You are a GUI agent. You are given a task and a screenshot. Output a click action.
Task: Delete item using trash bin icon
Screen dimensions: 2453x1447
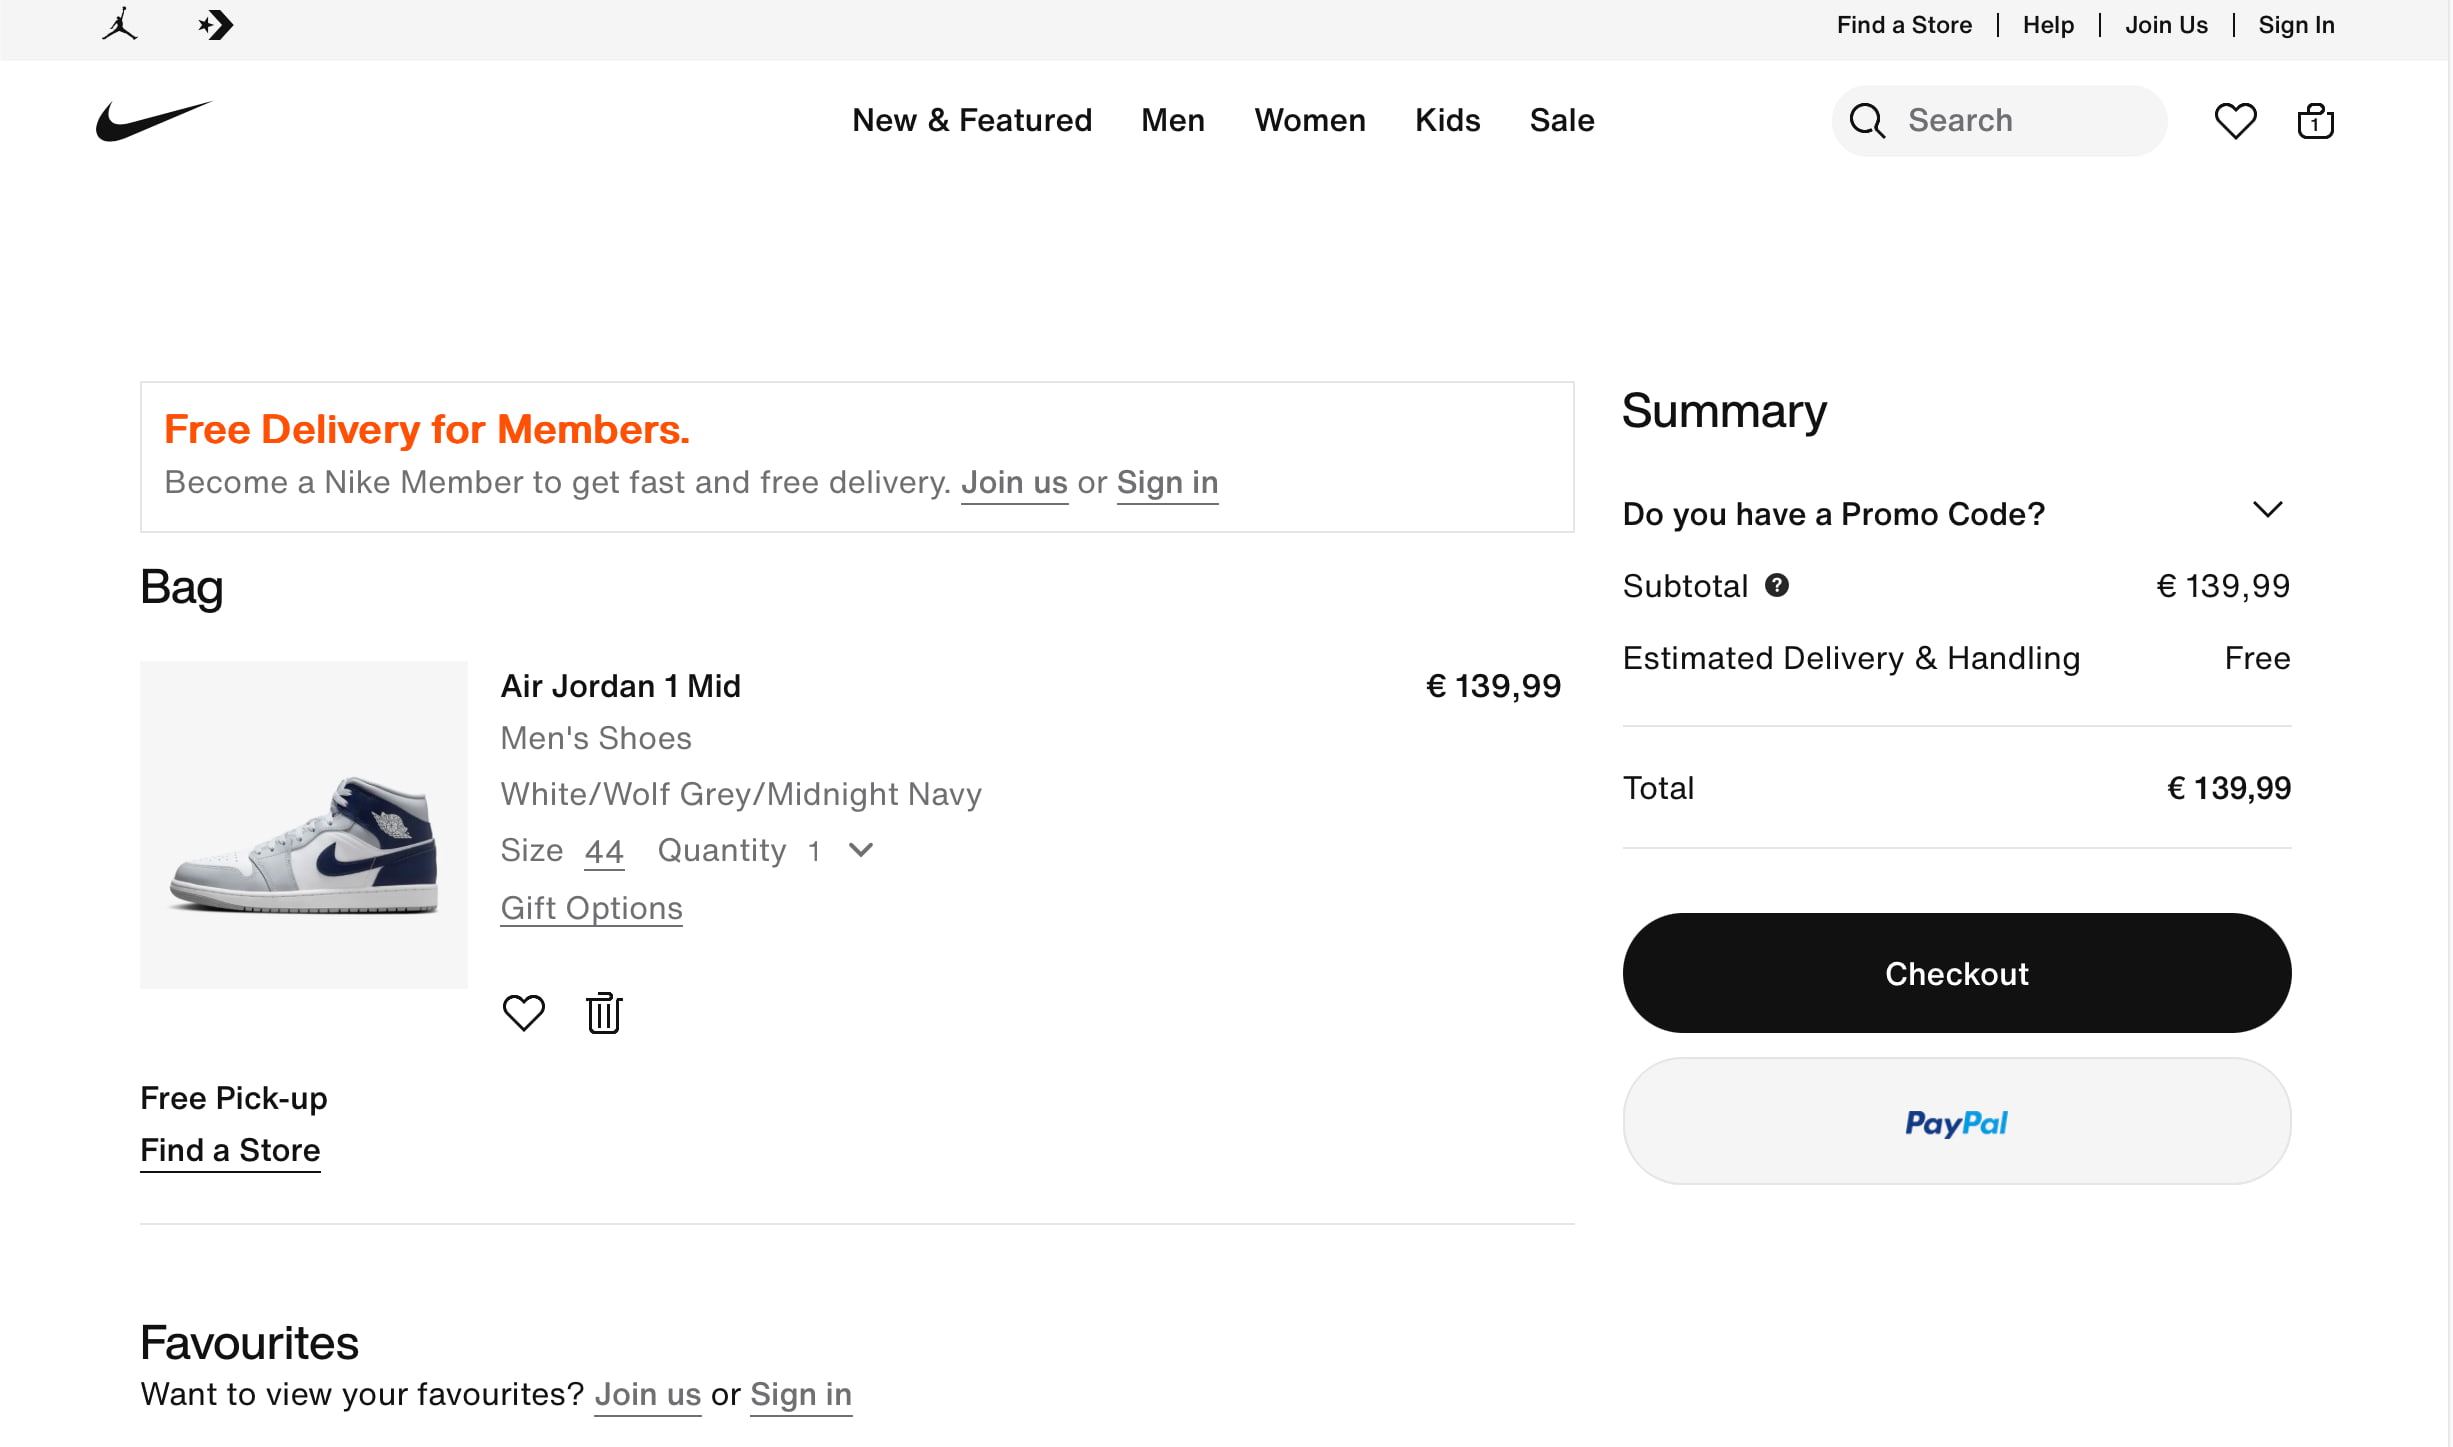(605, 1013)
